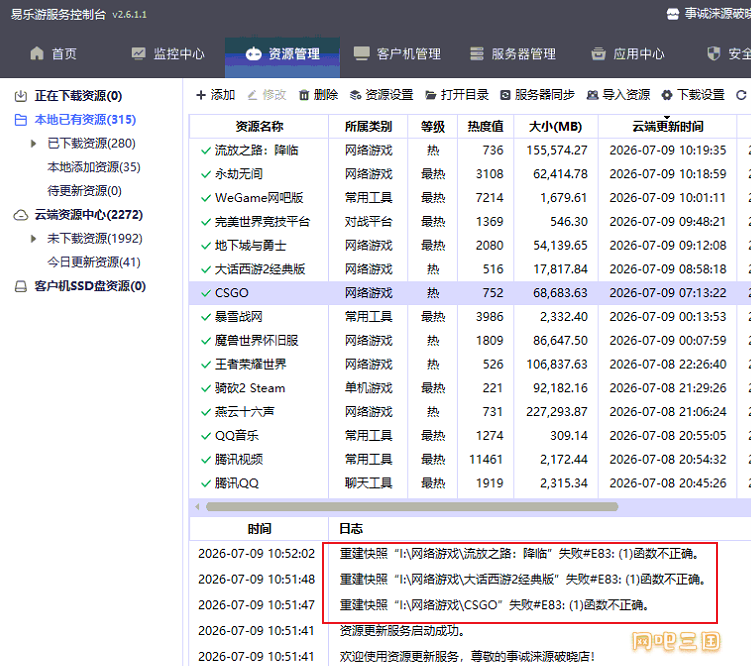Click the green checkmark of 永劫无间
Viewport: 751px width, 666px height.
tap(206, 174)
